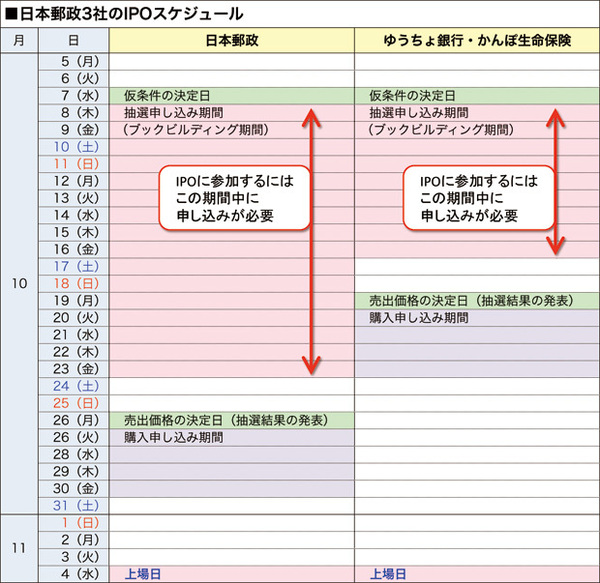Click the '28 (水)' date cell
Screen dimensions: 600x583
(73, 454)
